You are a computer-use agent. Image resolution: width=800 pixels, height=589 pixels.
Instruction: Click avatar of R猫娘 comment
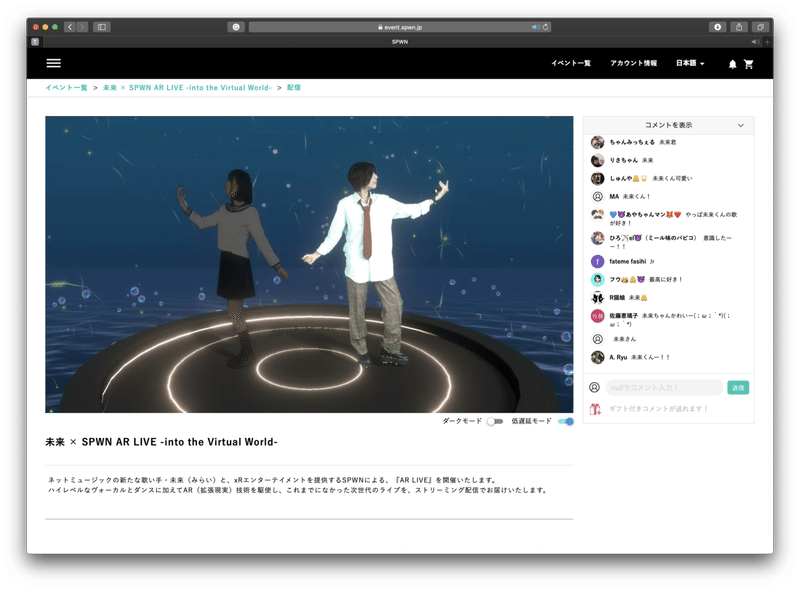click(597, 298)
